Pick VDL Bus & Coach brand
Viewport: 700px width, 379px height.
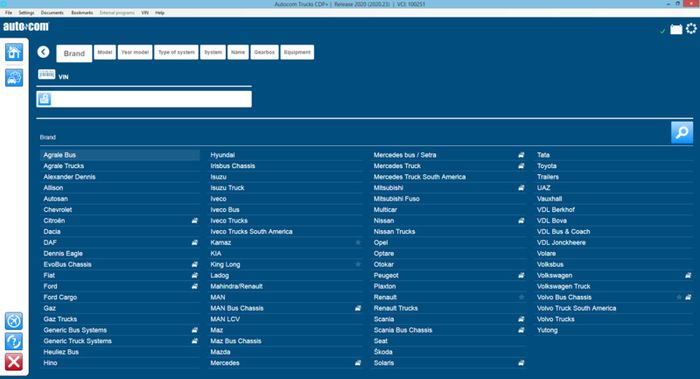613,232
